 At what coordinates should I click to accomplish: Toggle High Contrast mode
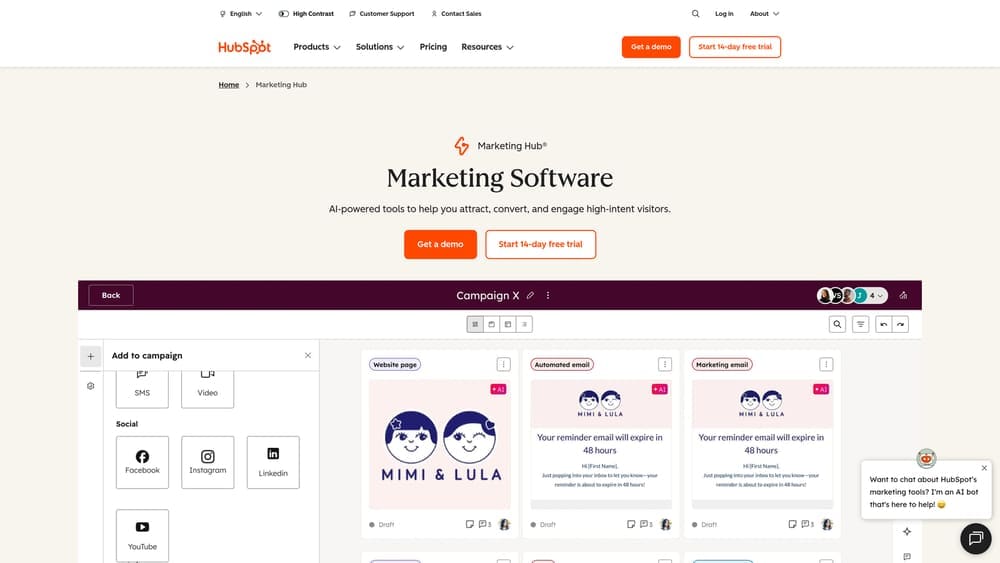point(306,13)
